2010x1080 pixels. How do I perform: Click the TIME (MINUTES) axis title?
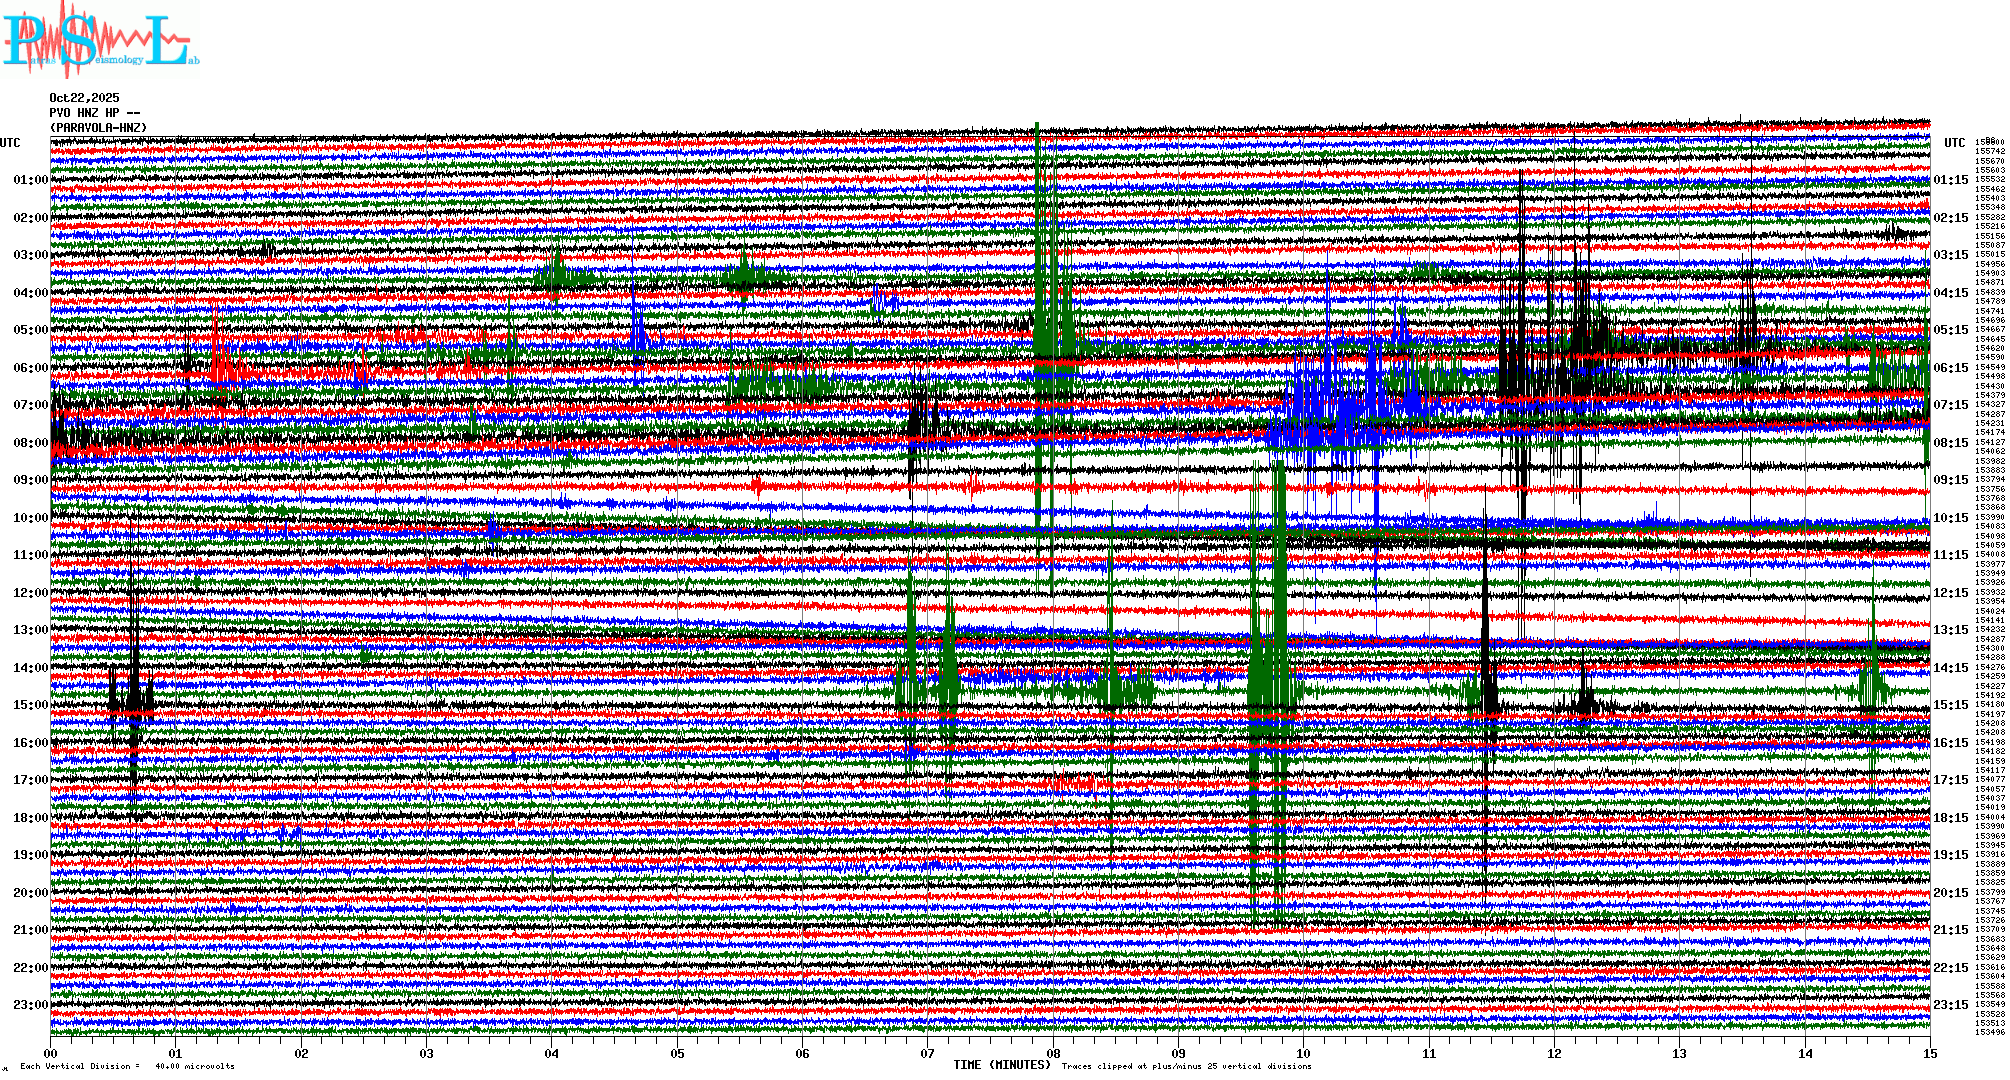point(1002,1065)
